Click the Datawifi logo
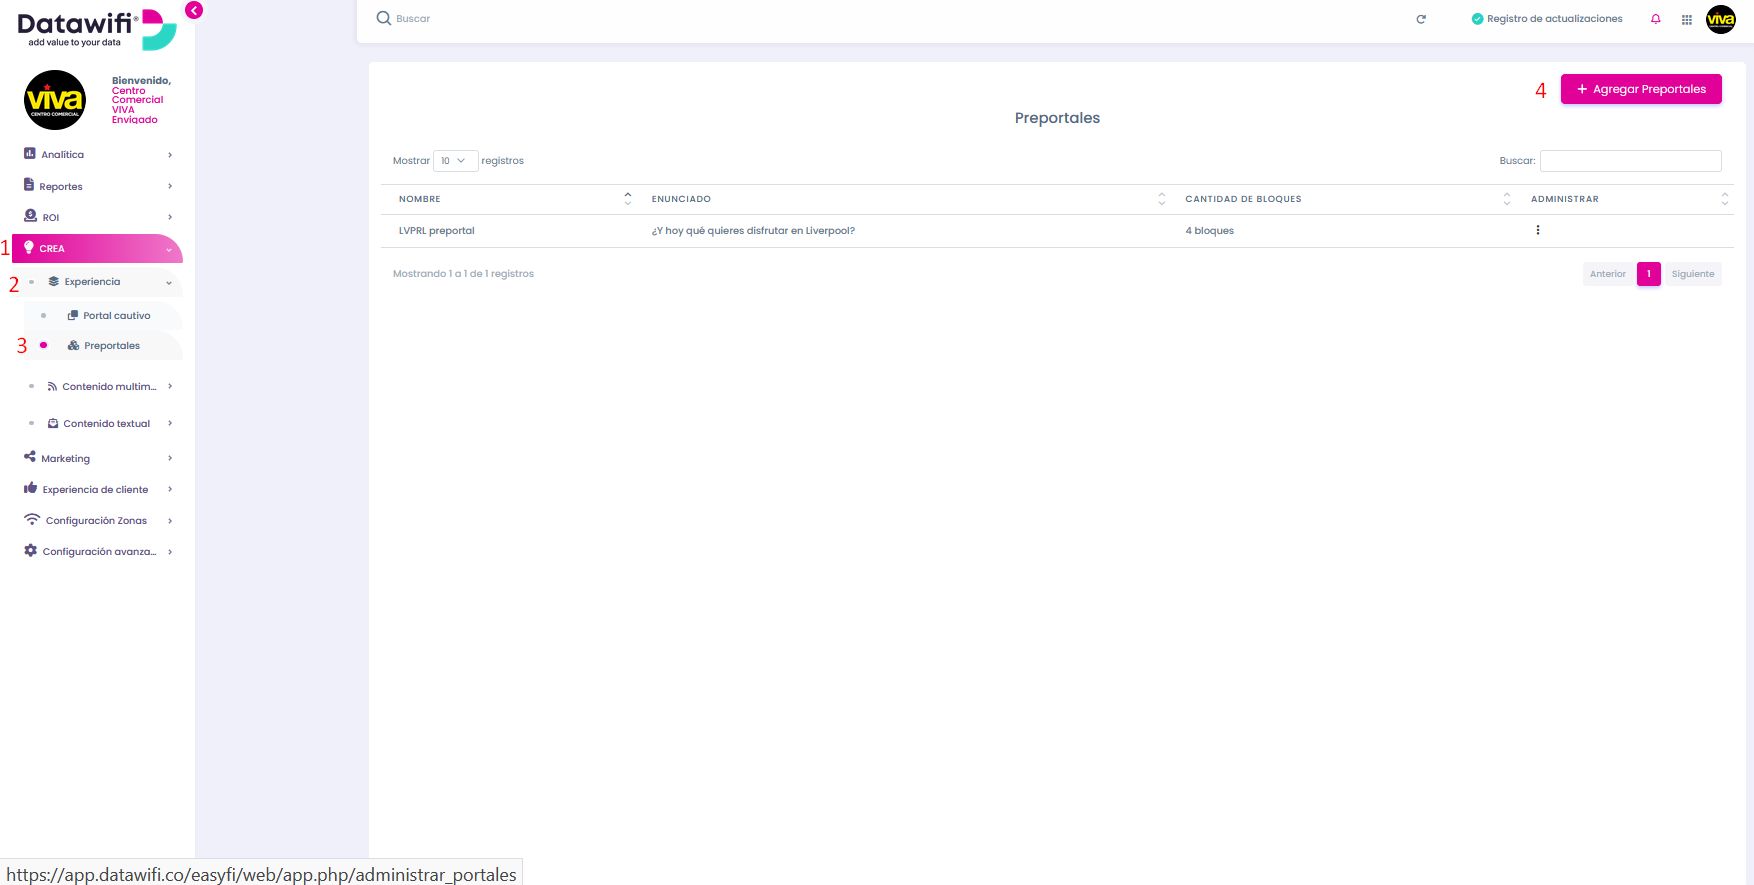The width and height of the screenshot is (1754, 885). click(97, 29)
